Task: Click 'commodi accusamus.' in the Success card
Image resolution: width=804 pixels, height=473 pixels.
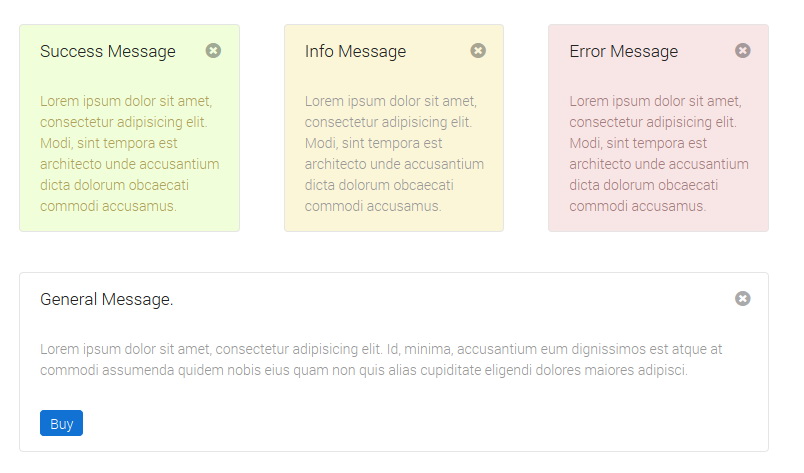Action: [x=108, y=206]
